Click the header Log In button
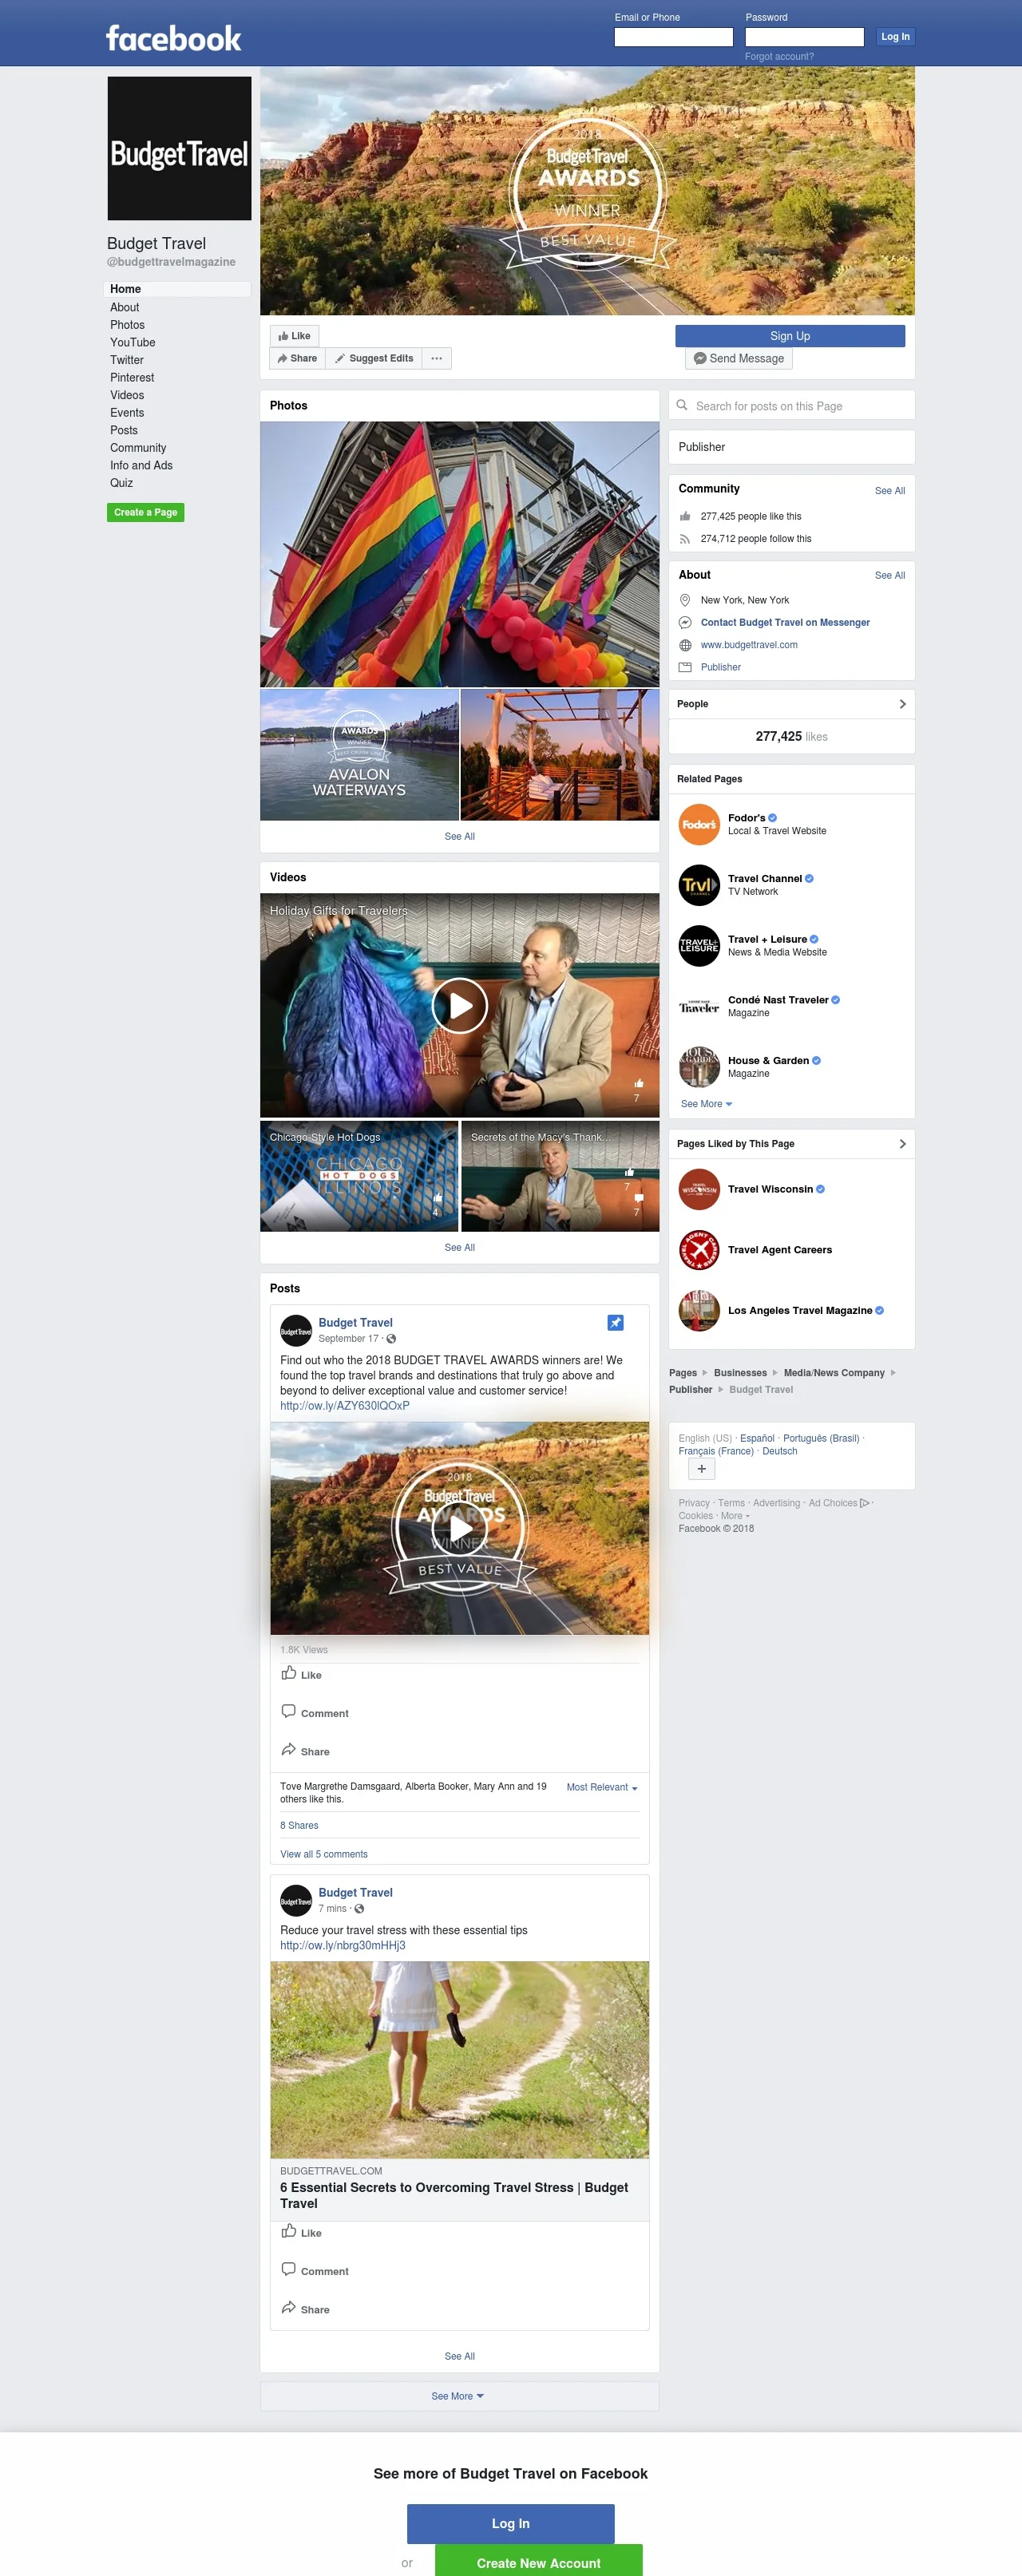The height and width of the screenshot is (2576, 1022). pos(895,37)
